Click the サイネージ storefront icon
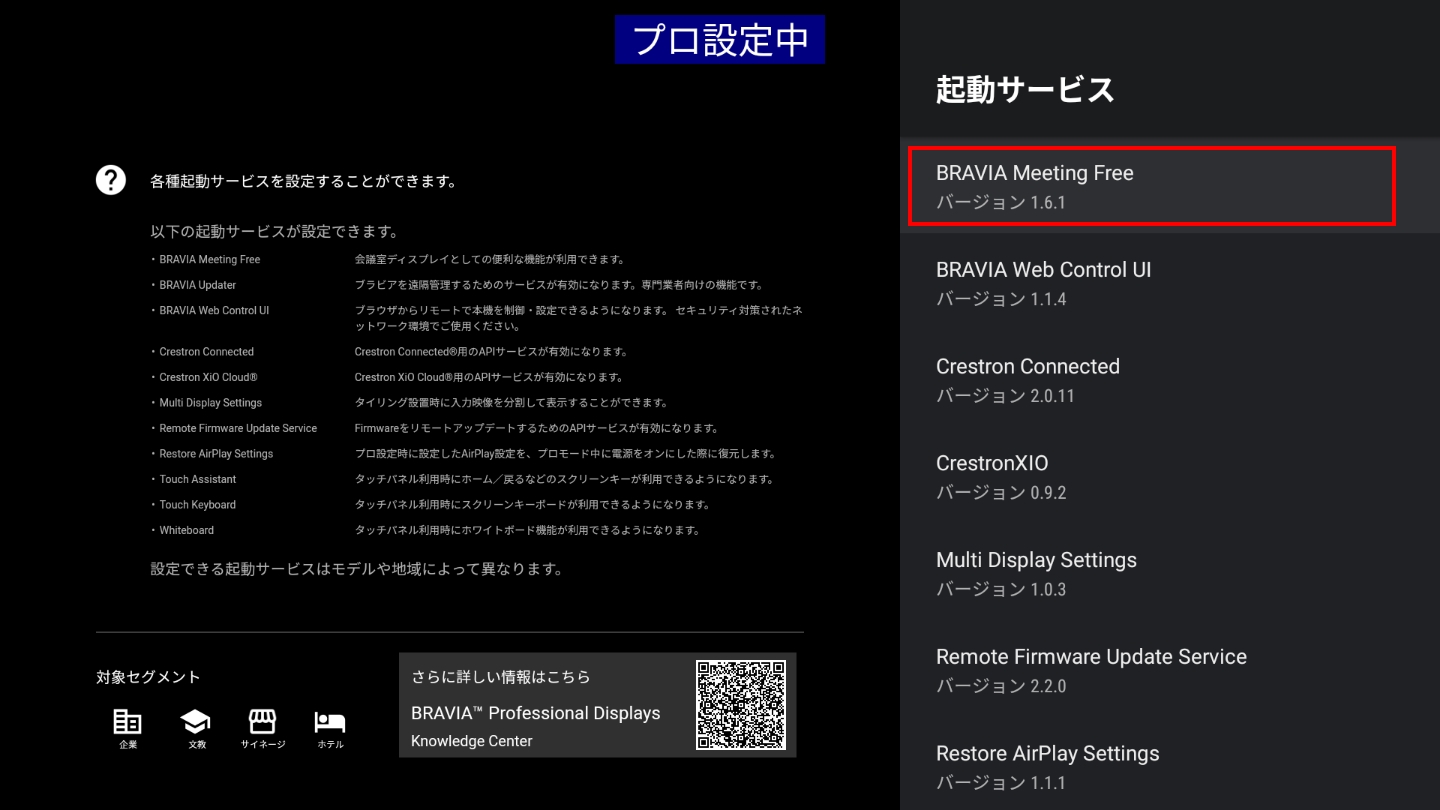 click(262, 722)
